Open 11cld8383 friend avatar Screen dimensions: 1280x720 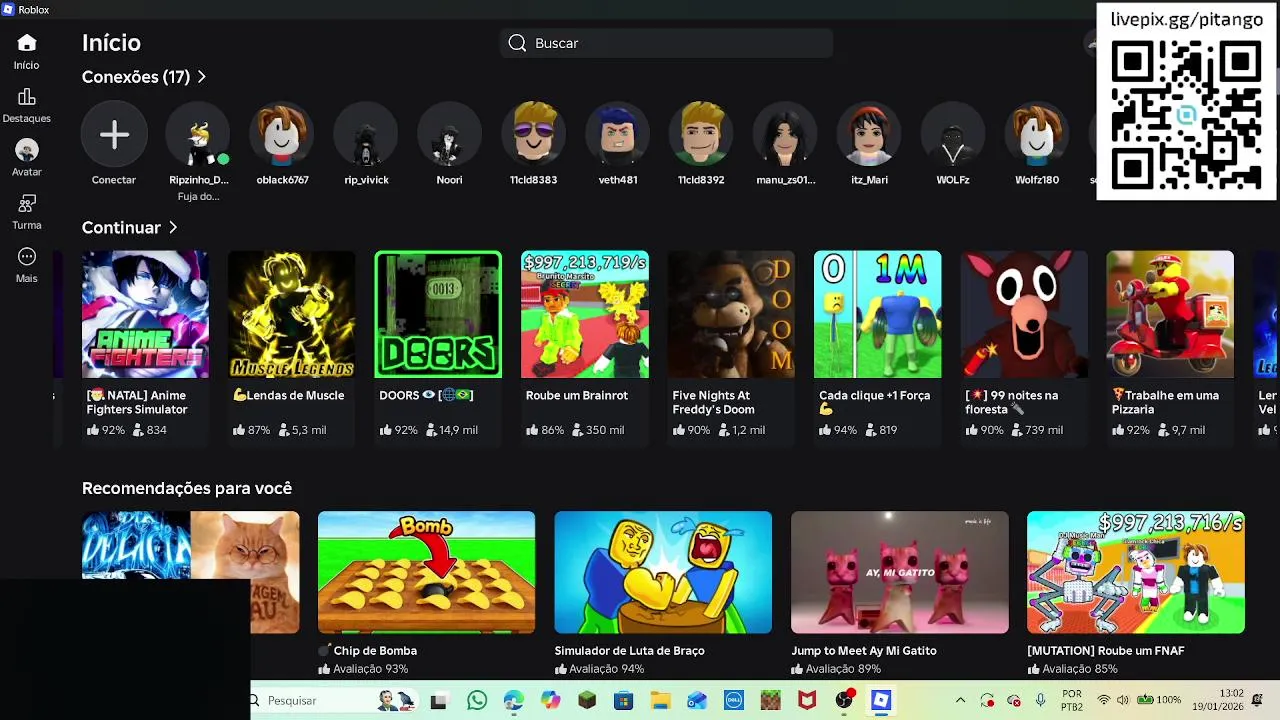pyautogui.click(x=533, y=134)
